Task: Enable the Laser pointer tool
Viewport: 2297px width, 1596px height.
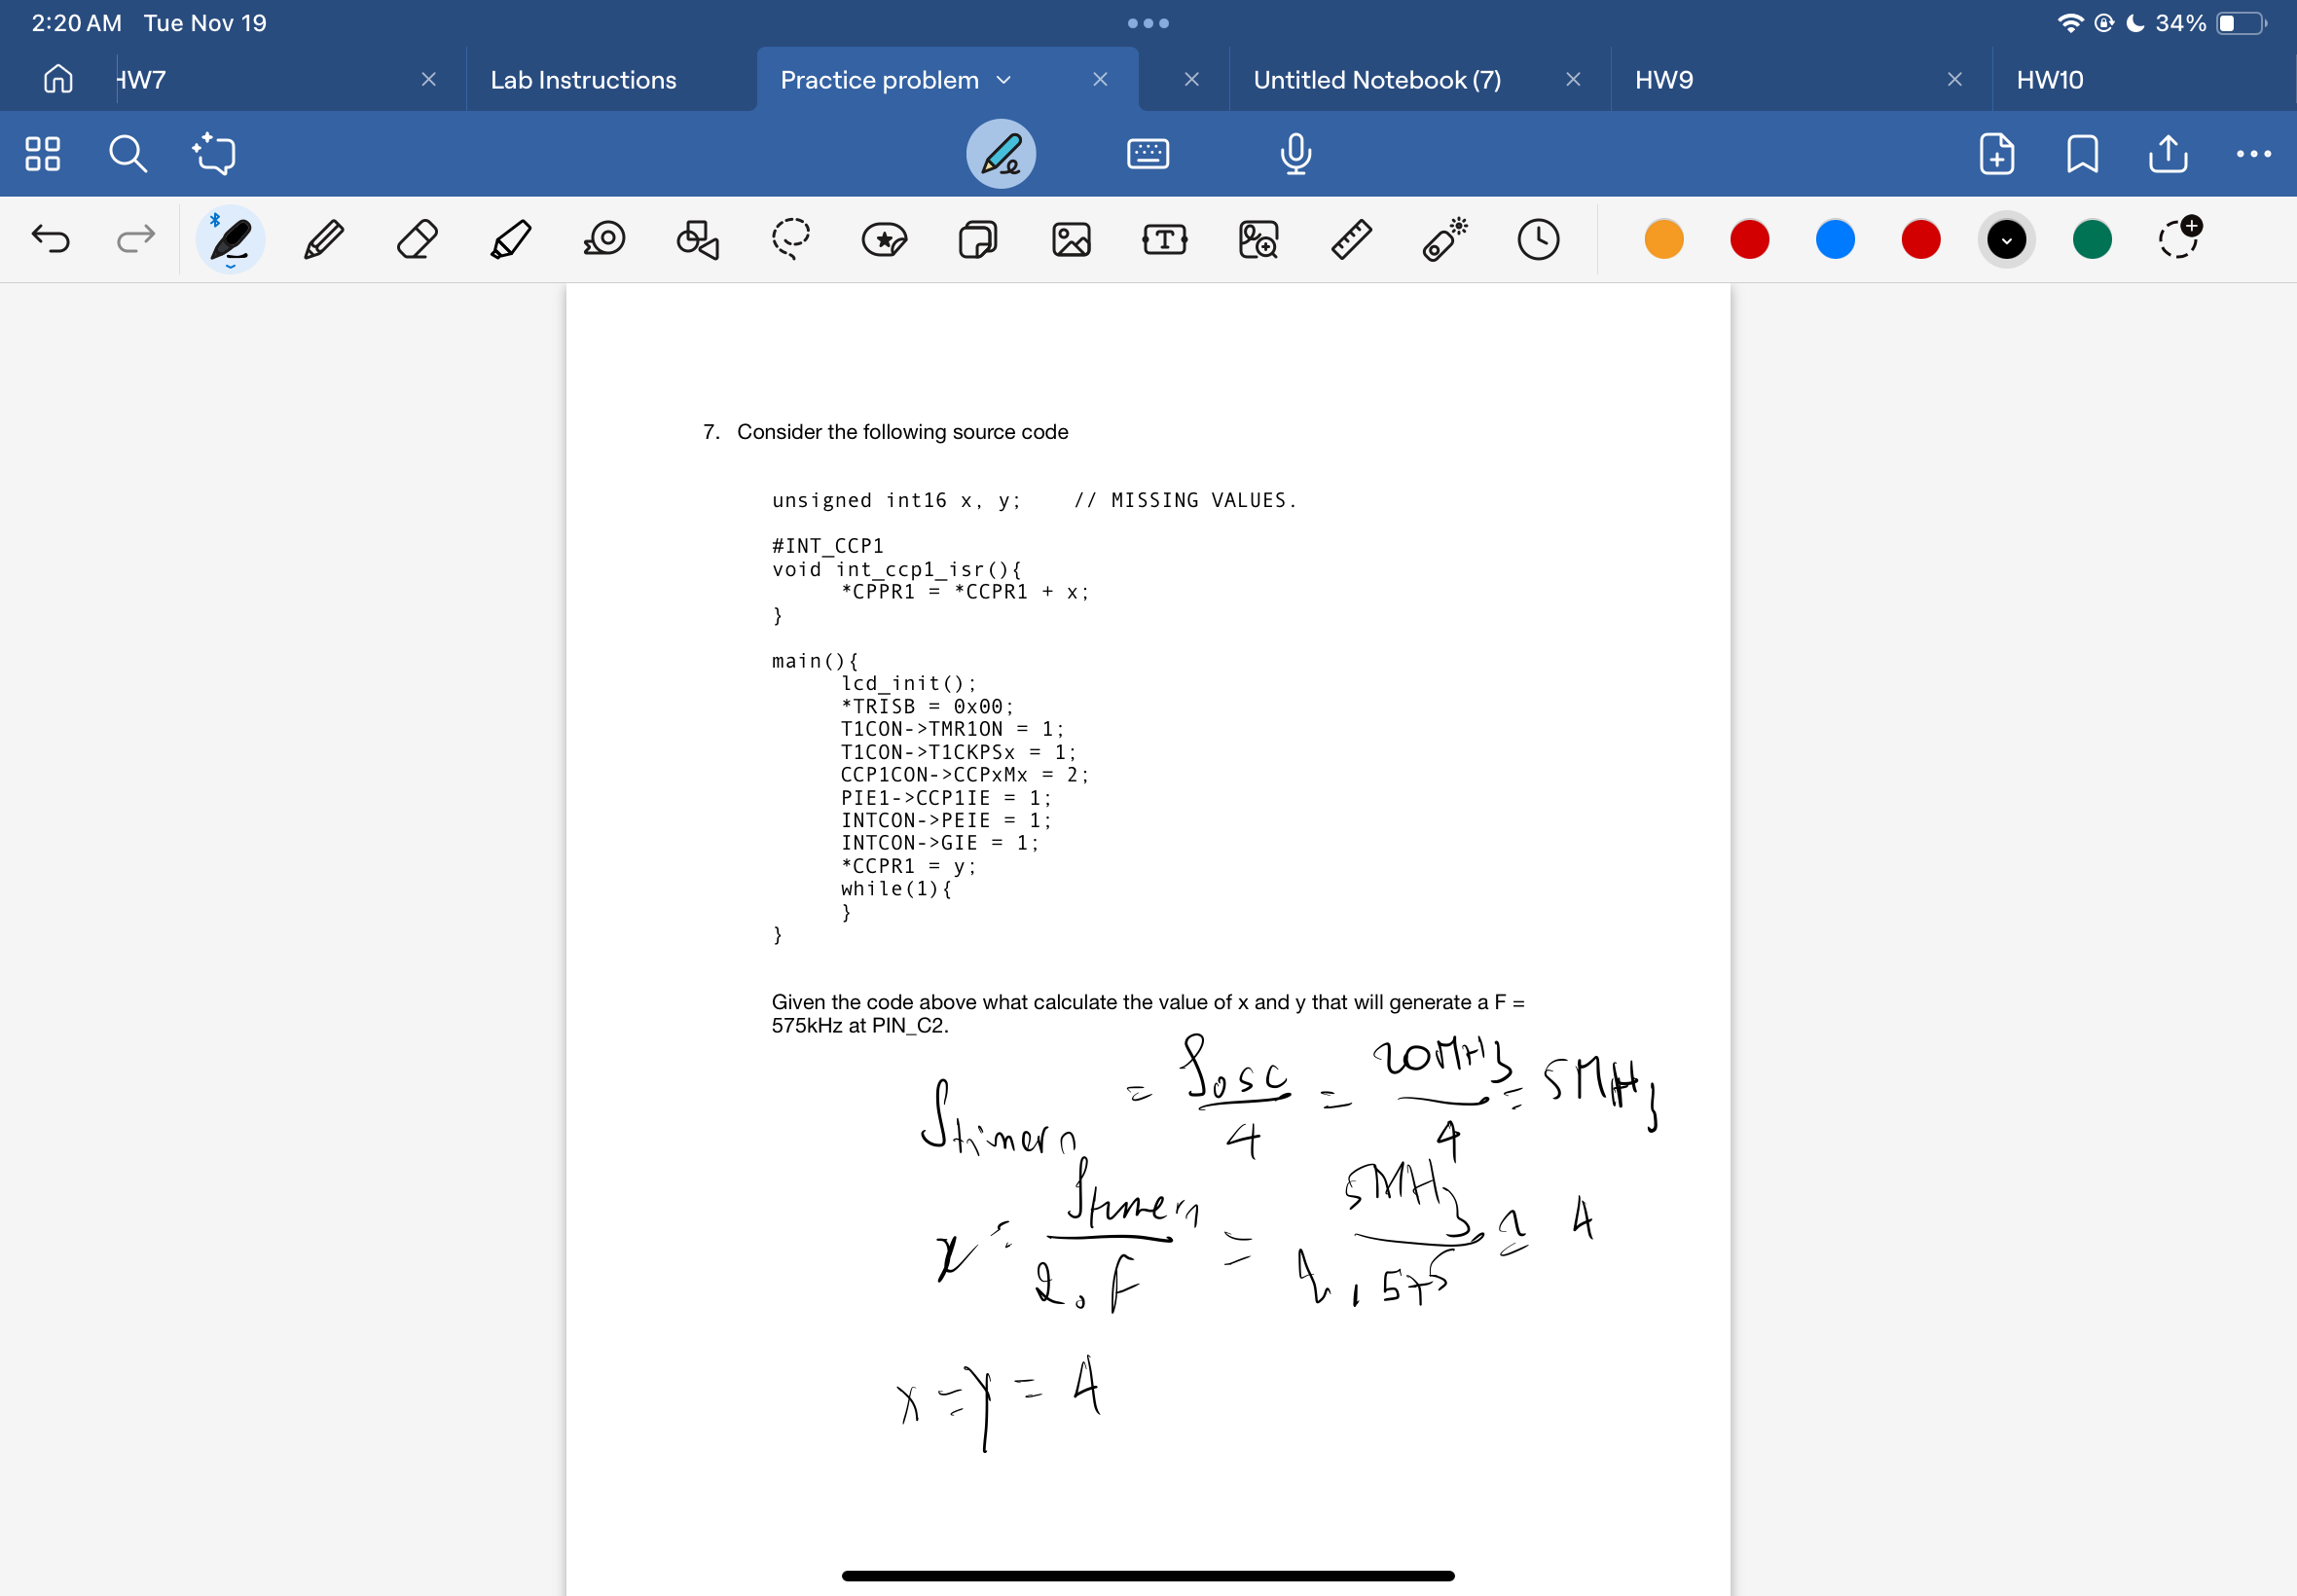Action: click(x=1443, y=238)
